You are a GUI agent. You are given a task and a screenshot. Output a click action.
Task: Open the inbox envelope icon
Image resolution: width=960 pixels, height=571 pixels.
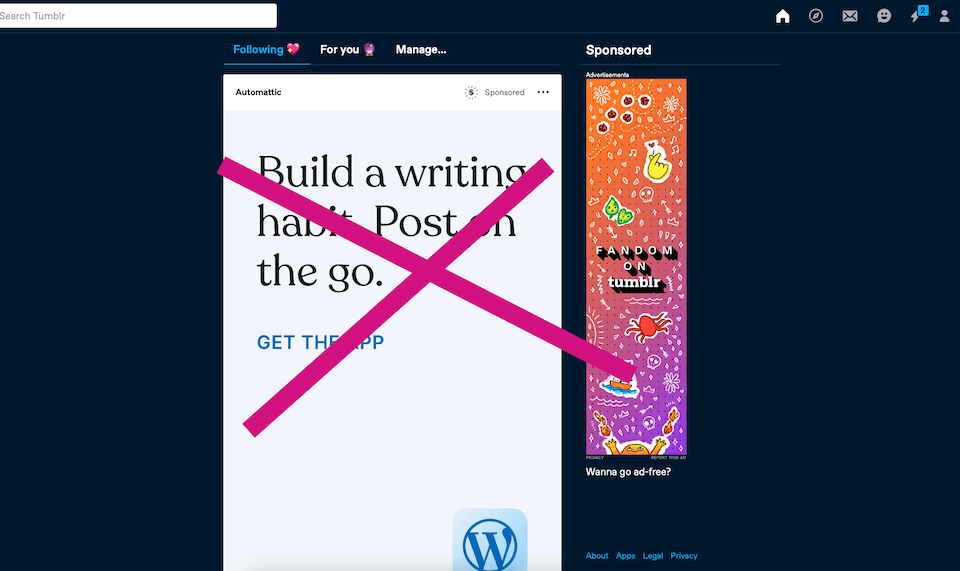click(x=850, y=16)
